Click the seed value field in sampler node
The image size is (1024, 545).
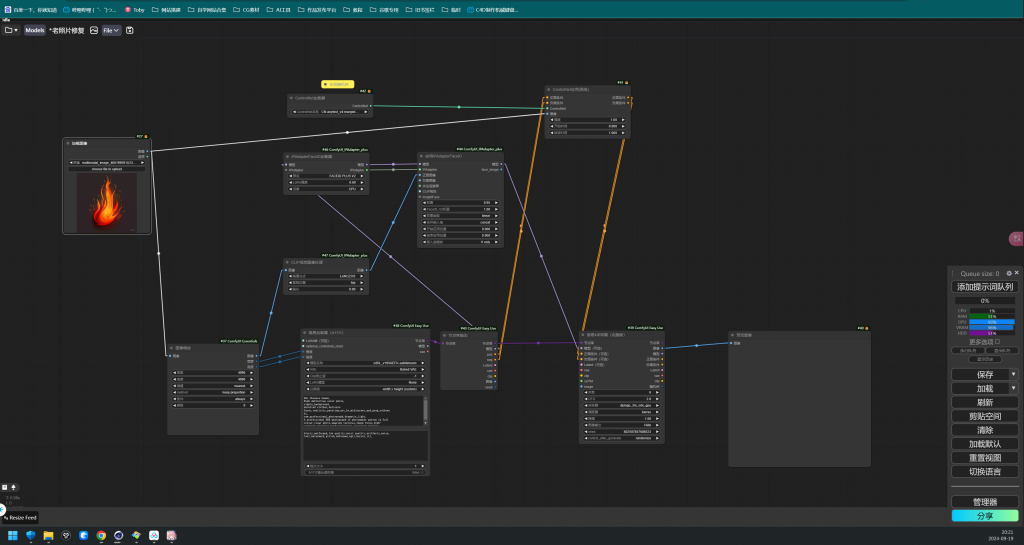pos(621,431)
